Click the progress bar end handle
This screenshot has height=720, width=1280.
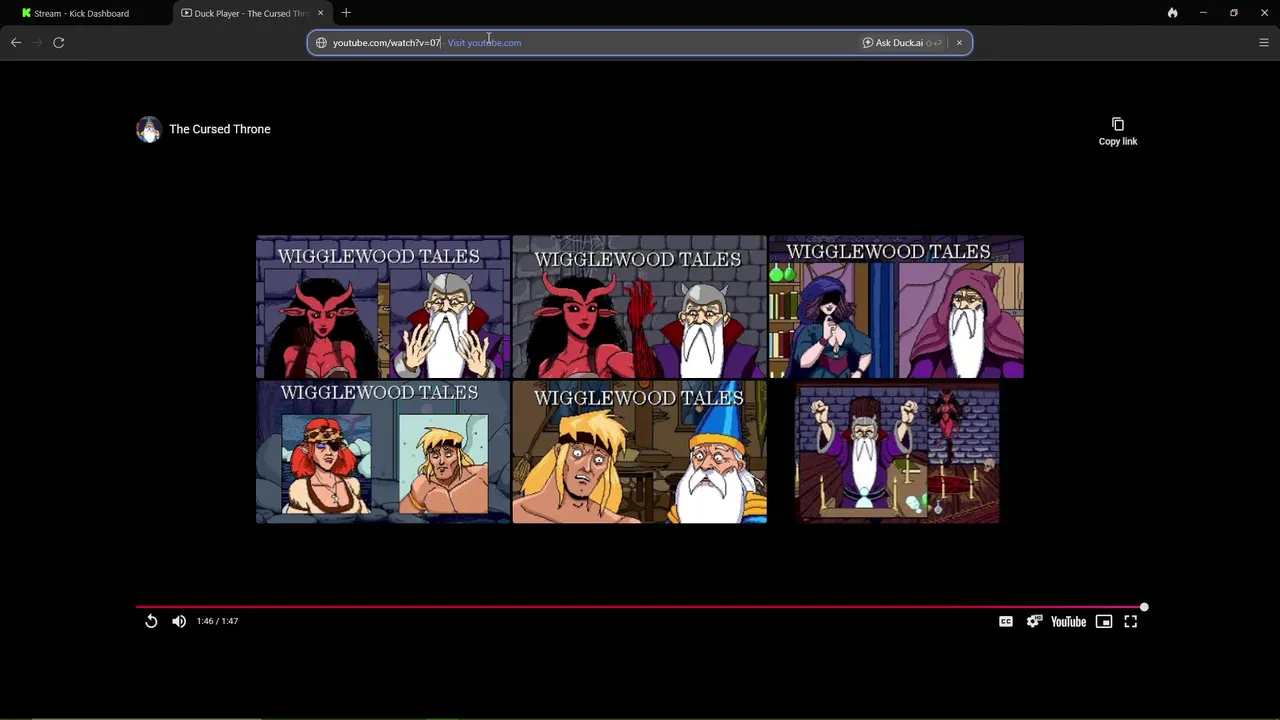[x=1144, y=607]
